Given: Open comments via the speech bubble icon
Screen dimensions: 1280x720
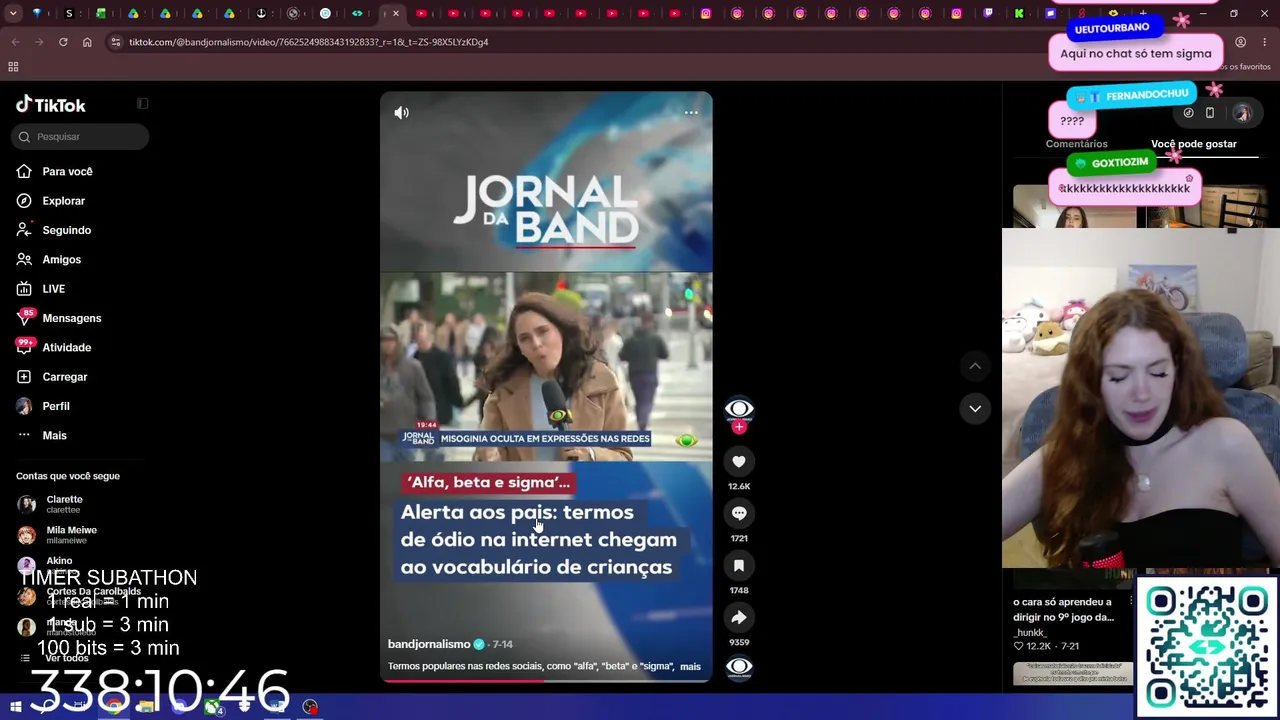Looking at the screenshot, I should 739,513.
